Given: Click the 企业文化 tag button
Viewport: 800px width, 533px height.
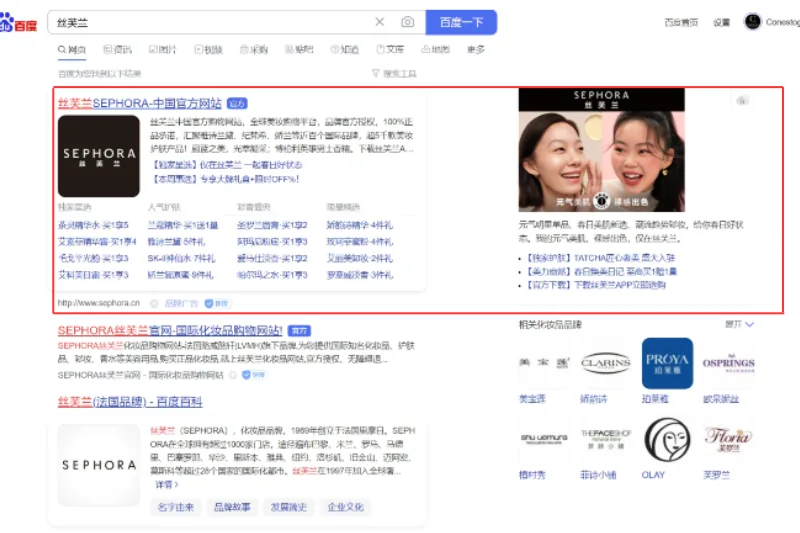Looking at the screenshot, I should coord(345,507).
